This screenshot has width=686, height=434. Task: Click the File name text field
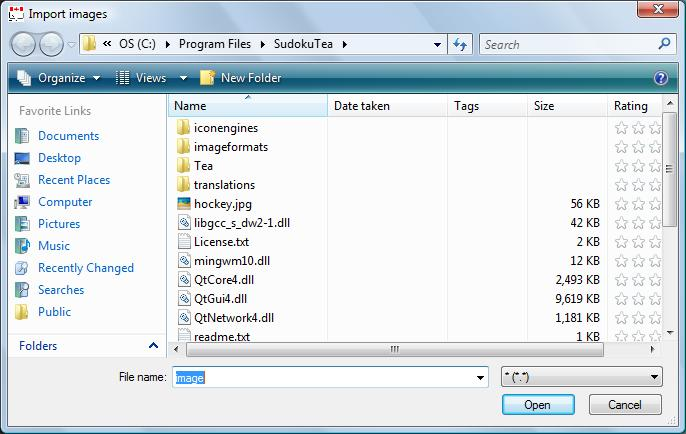(330, 378)
